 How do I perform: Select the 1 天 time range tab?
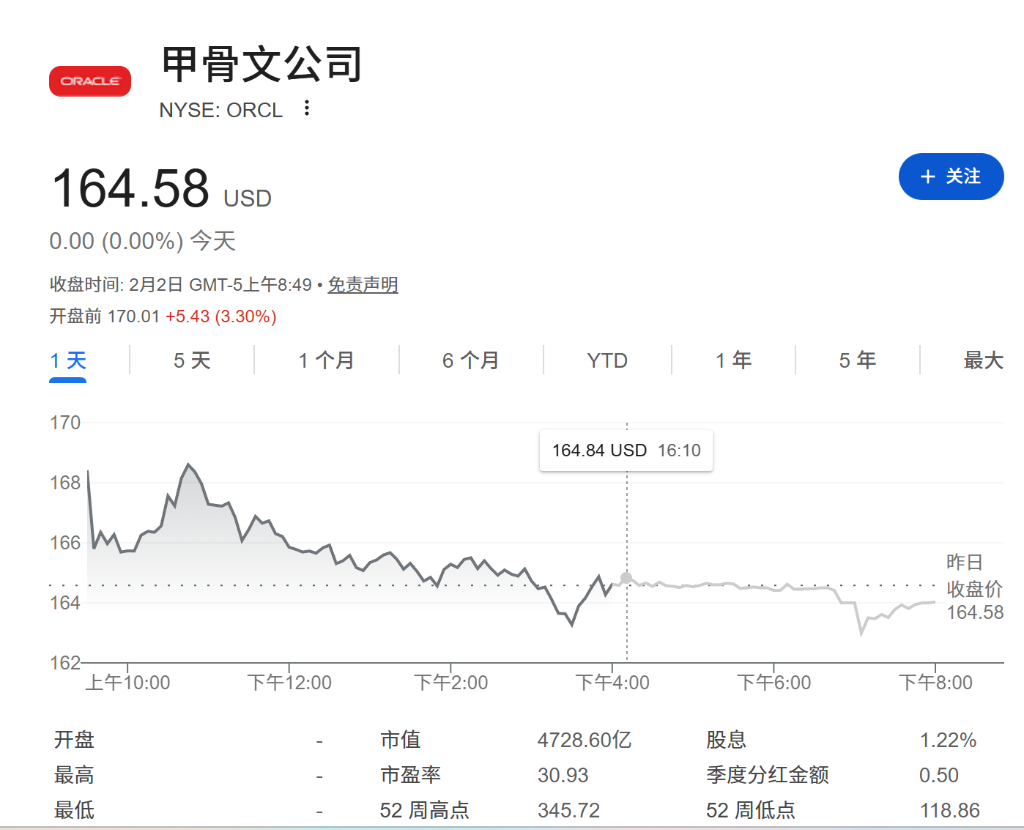[68, 360]
